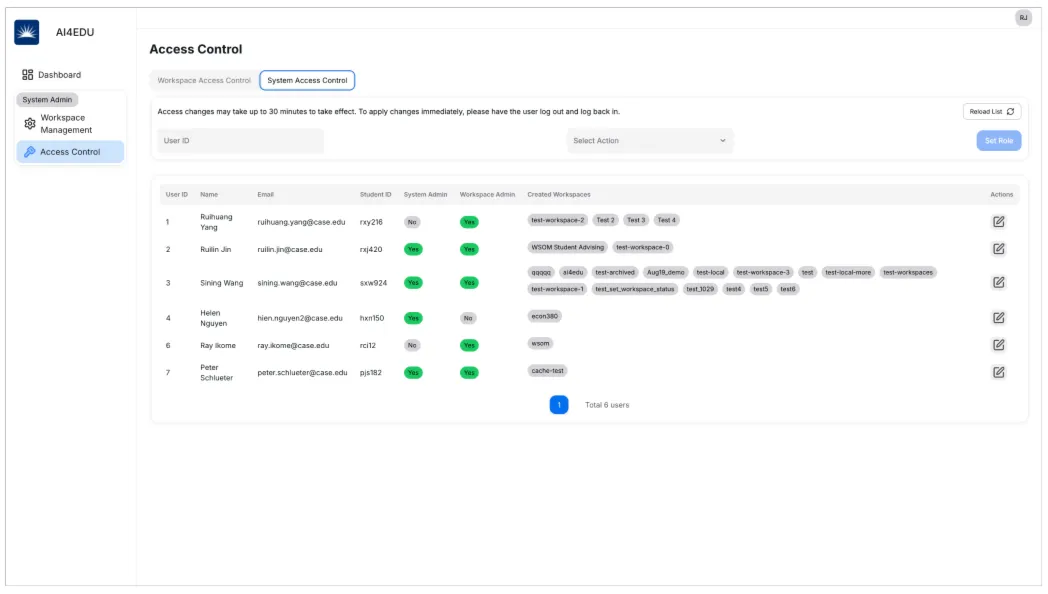The height and width of the screenshot is (594, 1048).
Task: Click Sining Wang's System Admin Yes badge
Action: (413, 283)
